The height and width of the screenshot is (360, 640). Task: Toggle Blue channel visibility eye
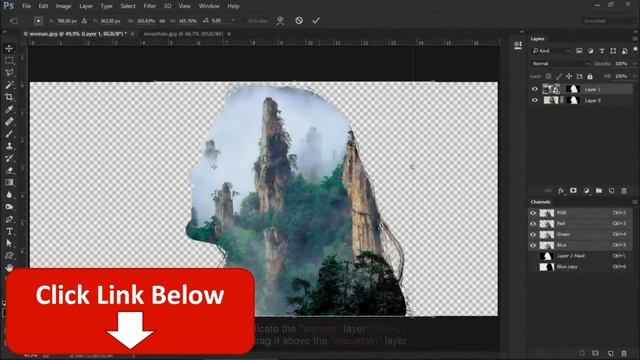[533, 245]
